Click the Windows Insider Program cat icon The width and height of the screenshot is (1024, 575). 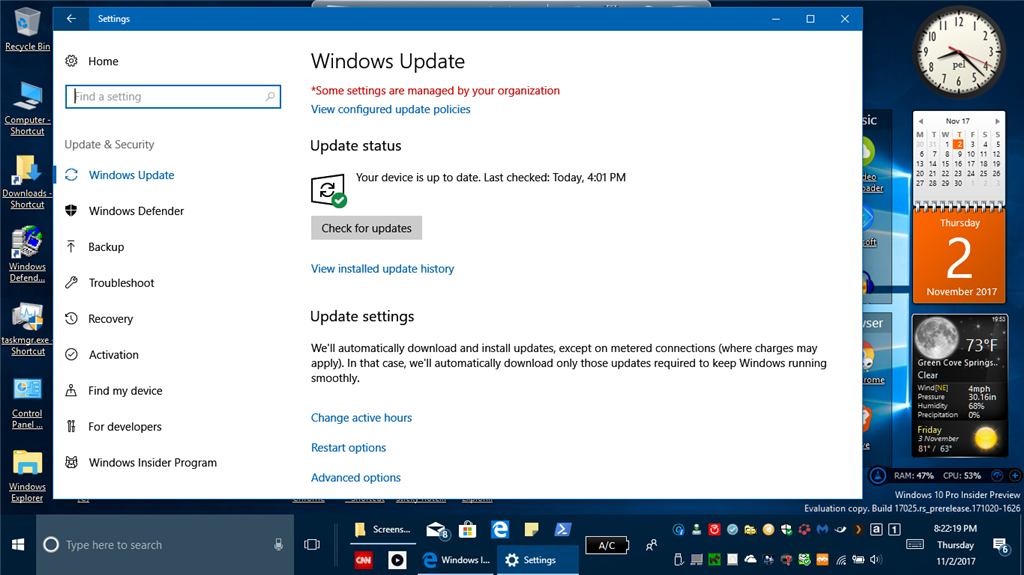pyautogui.click(x=71, y=462)
